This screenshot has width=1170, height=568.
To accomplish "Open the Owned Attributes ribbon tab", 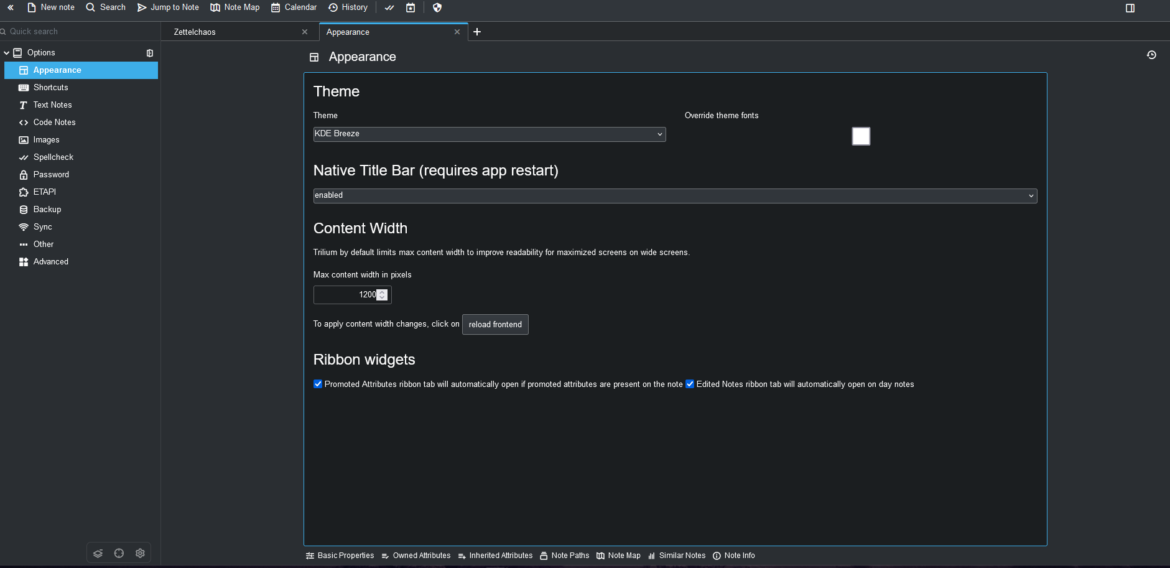I will click(x=416, y=556).
